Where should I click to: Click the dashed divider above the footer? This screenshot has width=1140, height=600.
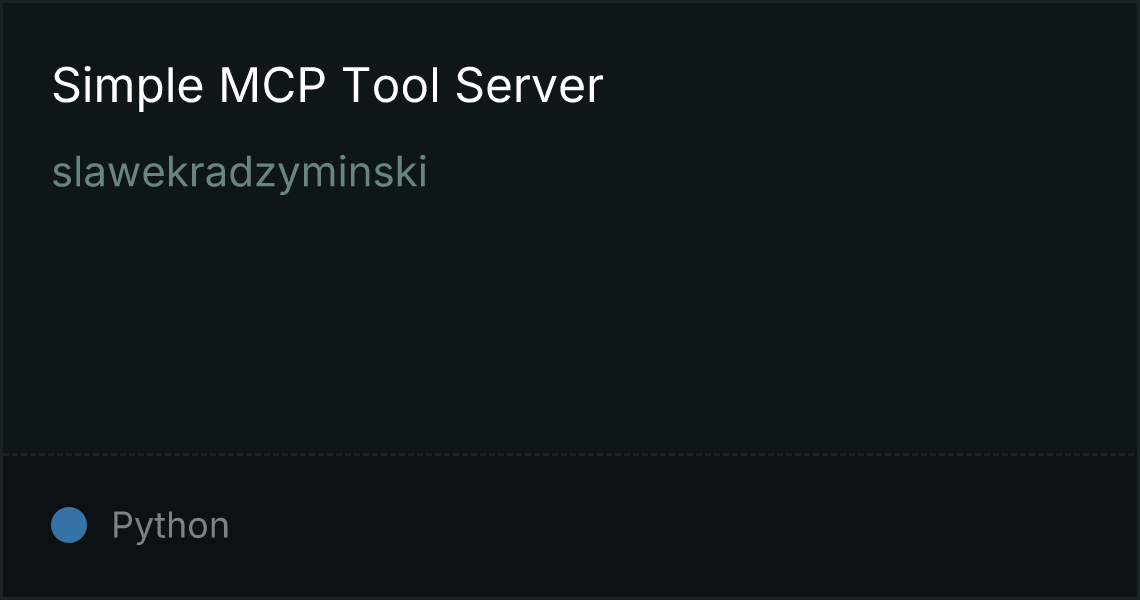570,455
